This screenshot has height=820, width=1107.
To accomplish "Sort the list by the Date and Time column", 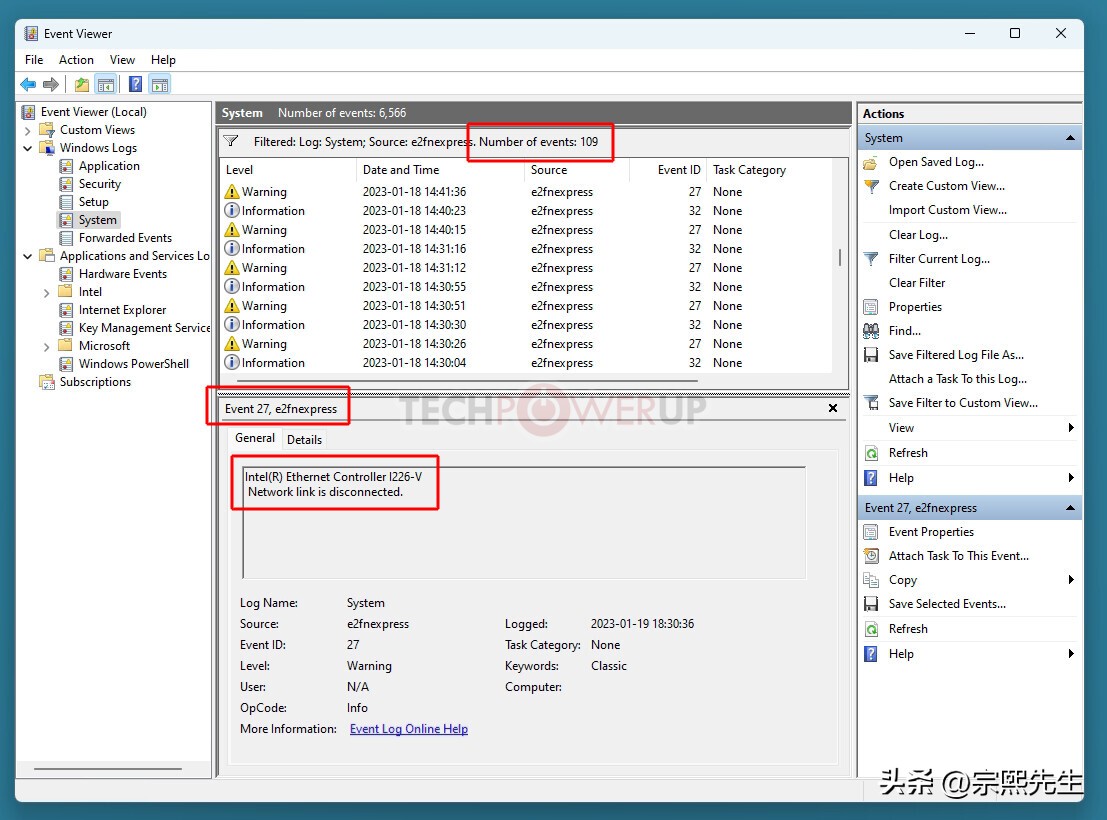I will 400,170.
